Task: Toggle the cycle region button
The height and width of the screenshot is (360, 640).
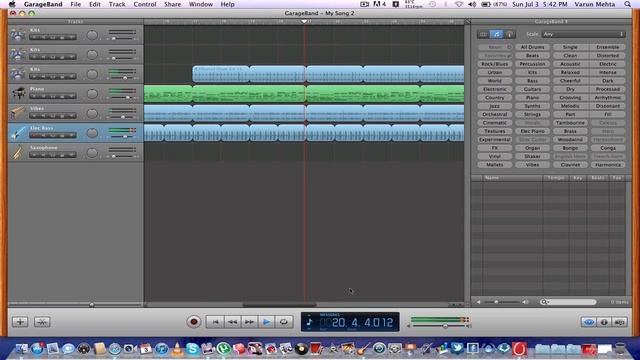Action: (284, 322)
